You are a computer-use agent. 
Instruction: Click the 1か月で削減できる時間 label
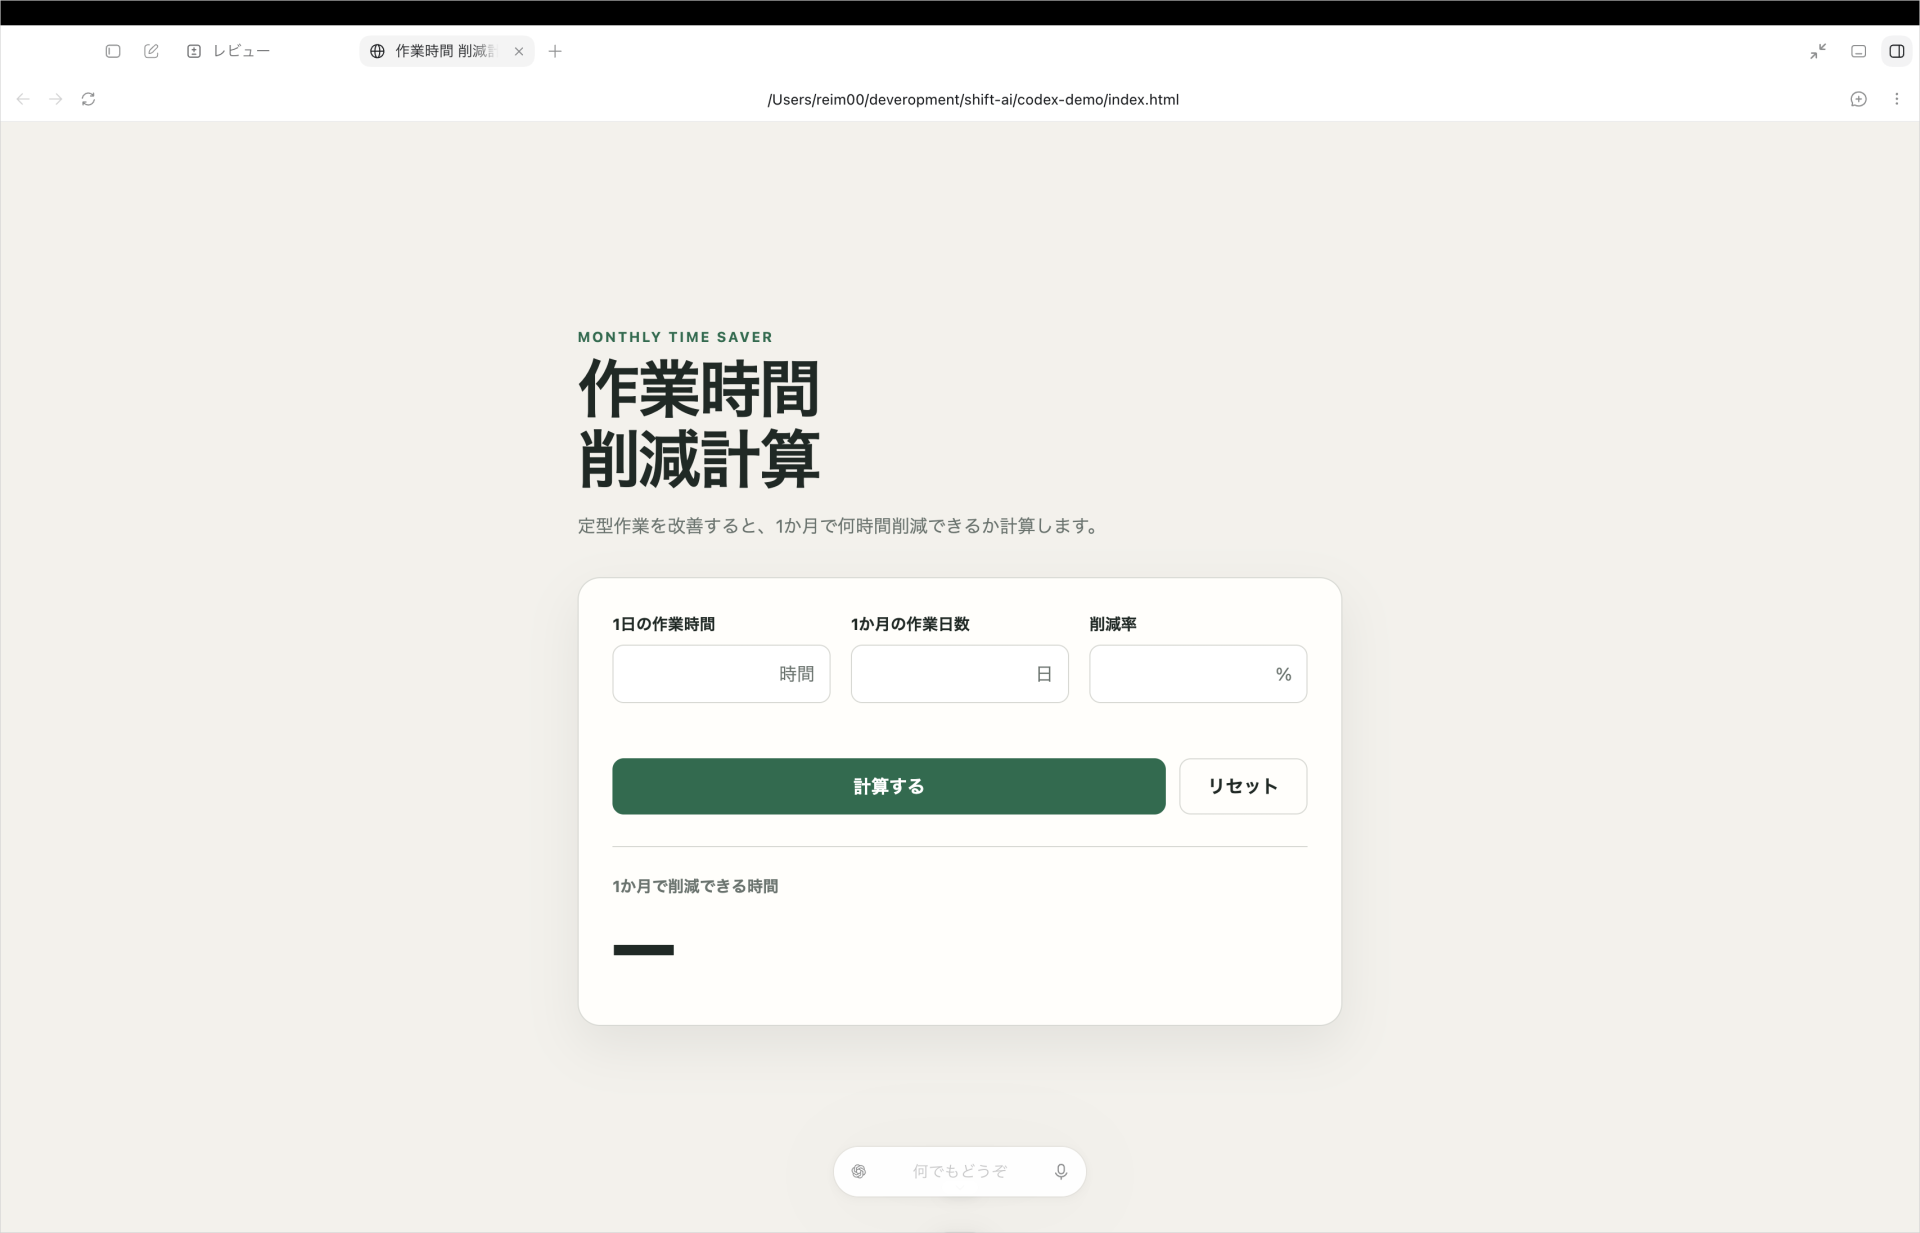coord(695,886)
